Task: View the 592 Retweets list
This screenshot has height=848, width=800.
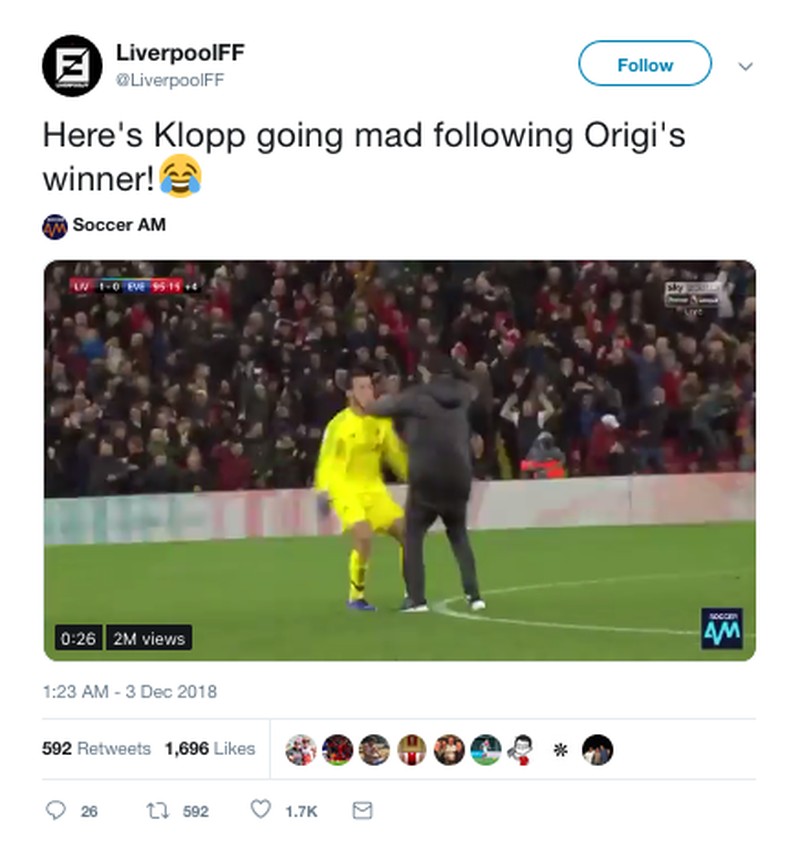Action: (96, 748)
